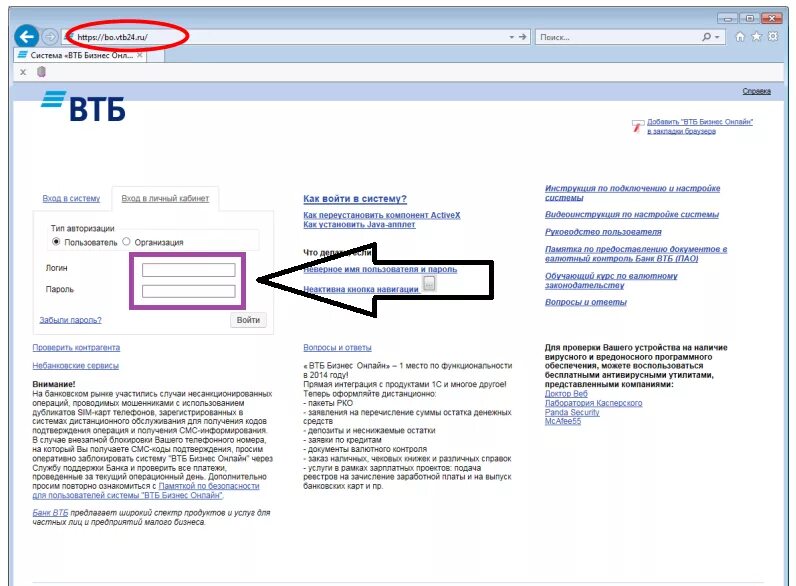This screenshot has height=586, width=796.
Task: Click the Go arrow in address bar
Action: point(522,37)
